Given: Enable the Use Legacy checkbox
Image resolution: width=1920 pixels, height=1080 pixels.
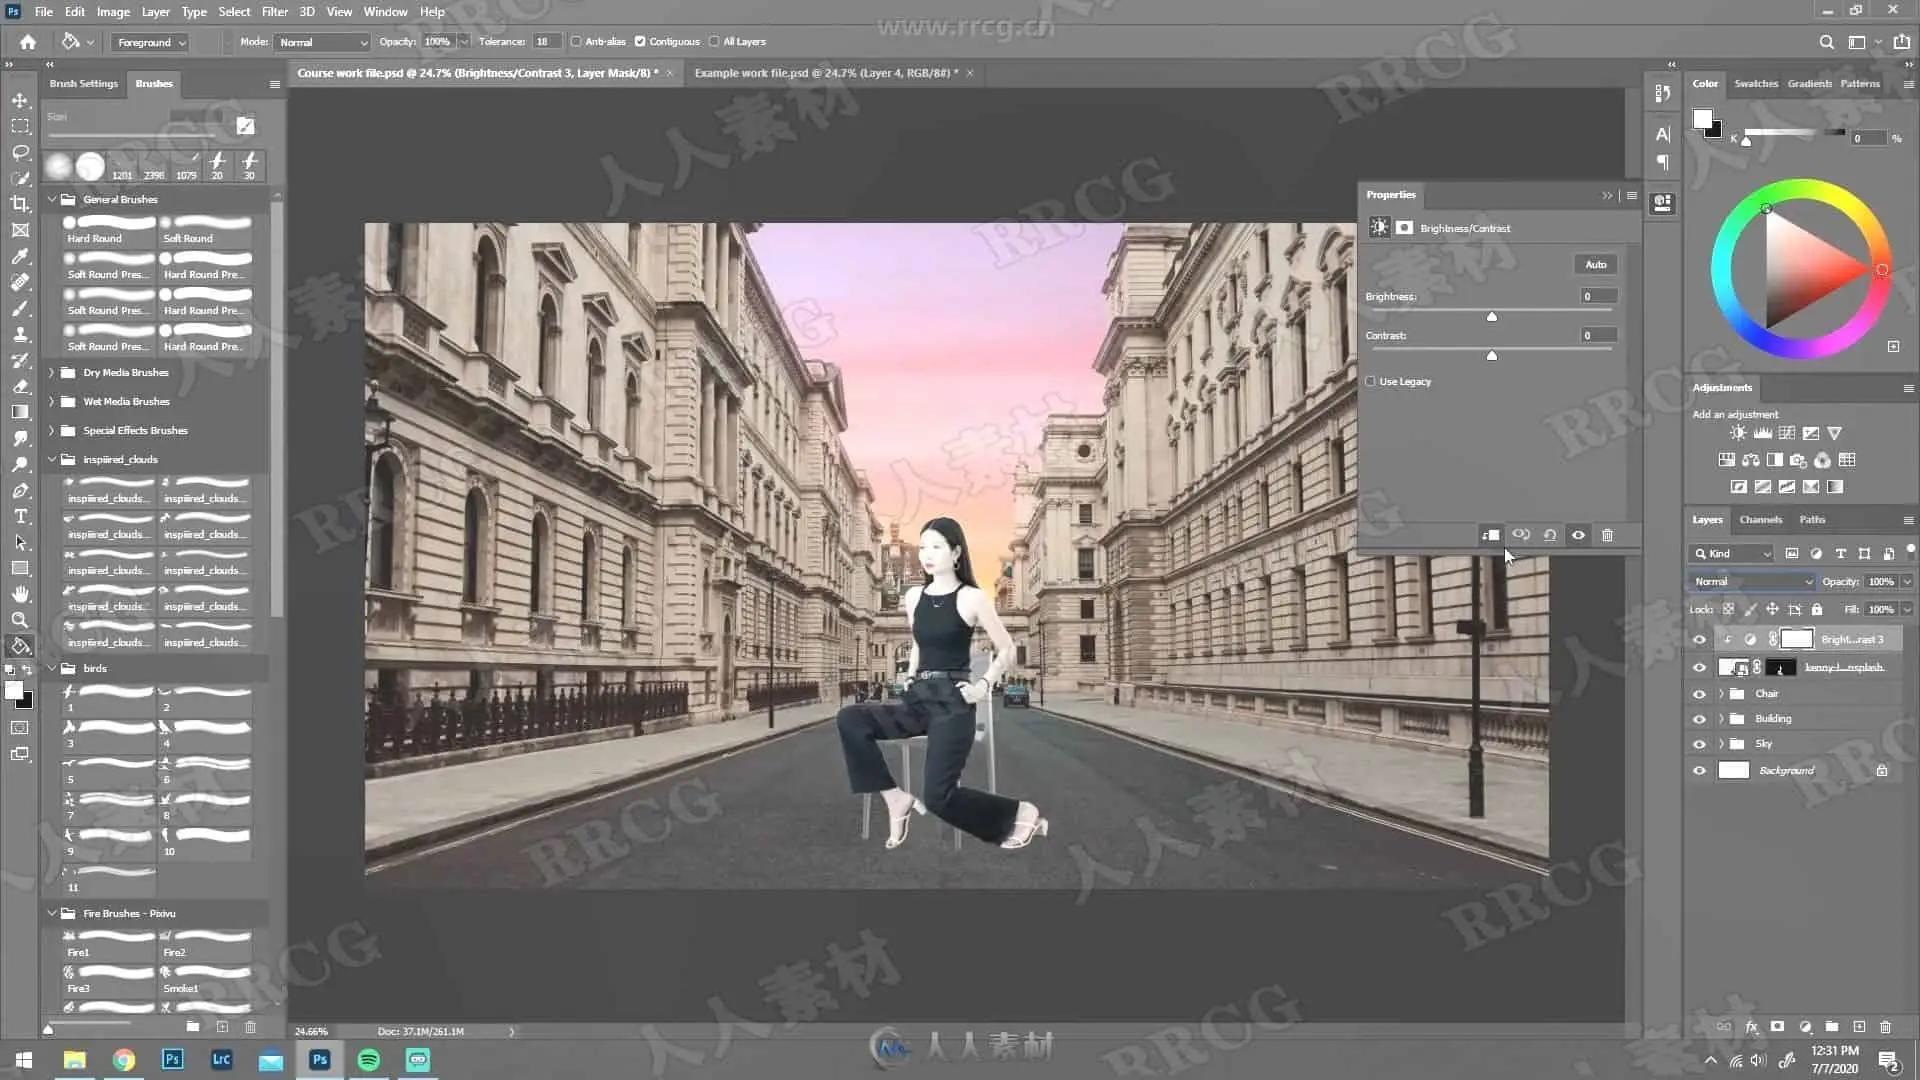Looking at the screenshot, I should pyautogui.click(x=1371, y=381).
